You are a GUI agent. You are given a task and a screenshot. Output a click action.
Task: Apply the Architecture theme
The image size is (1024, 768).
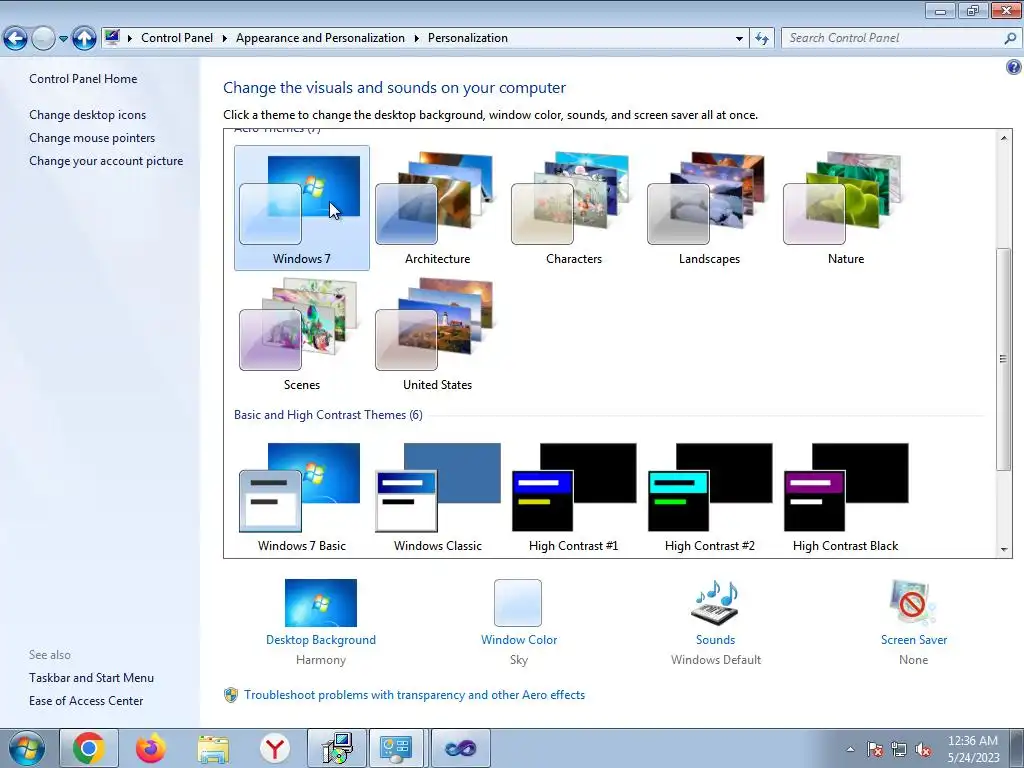[x=438, y=208]
